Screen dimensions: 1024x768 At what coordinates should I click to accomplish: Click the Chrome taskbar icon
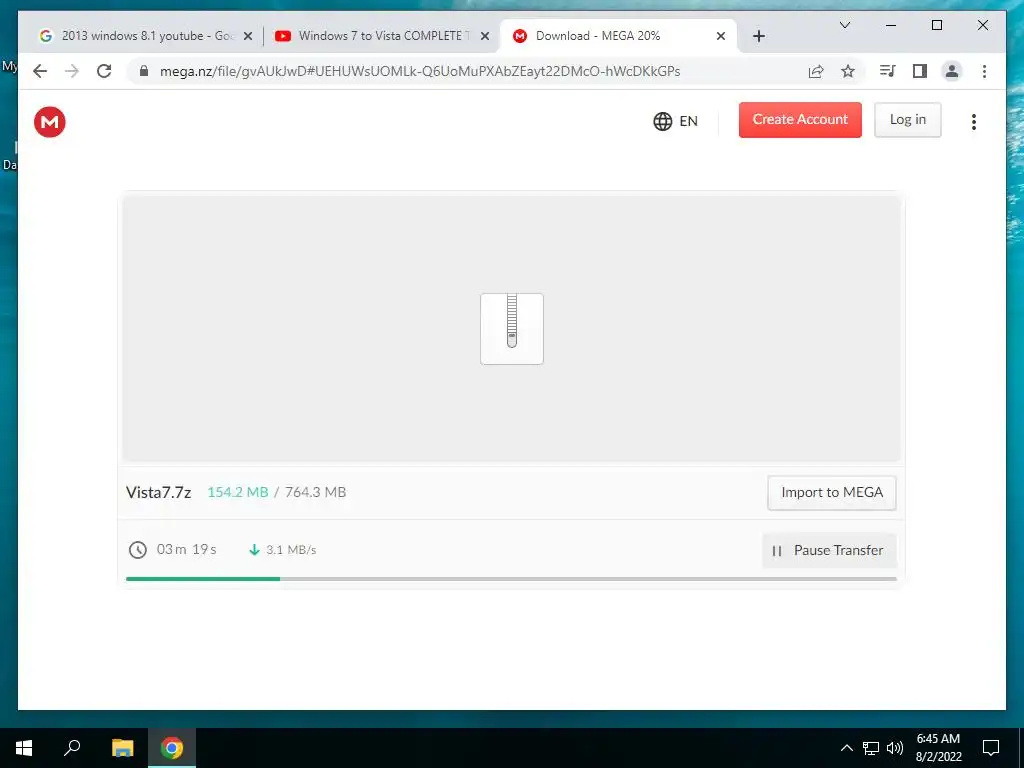[172, 748]
